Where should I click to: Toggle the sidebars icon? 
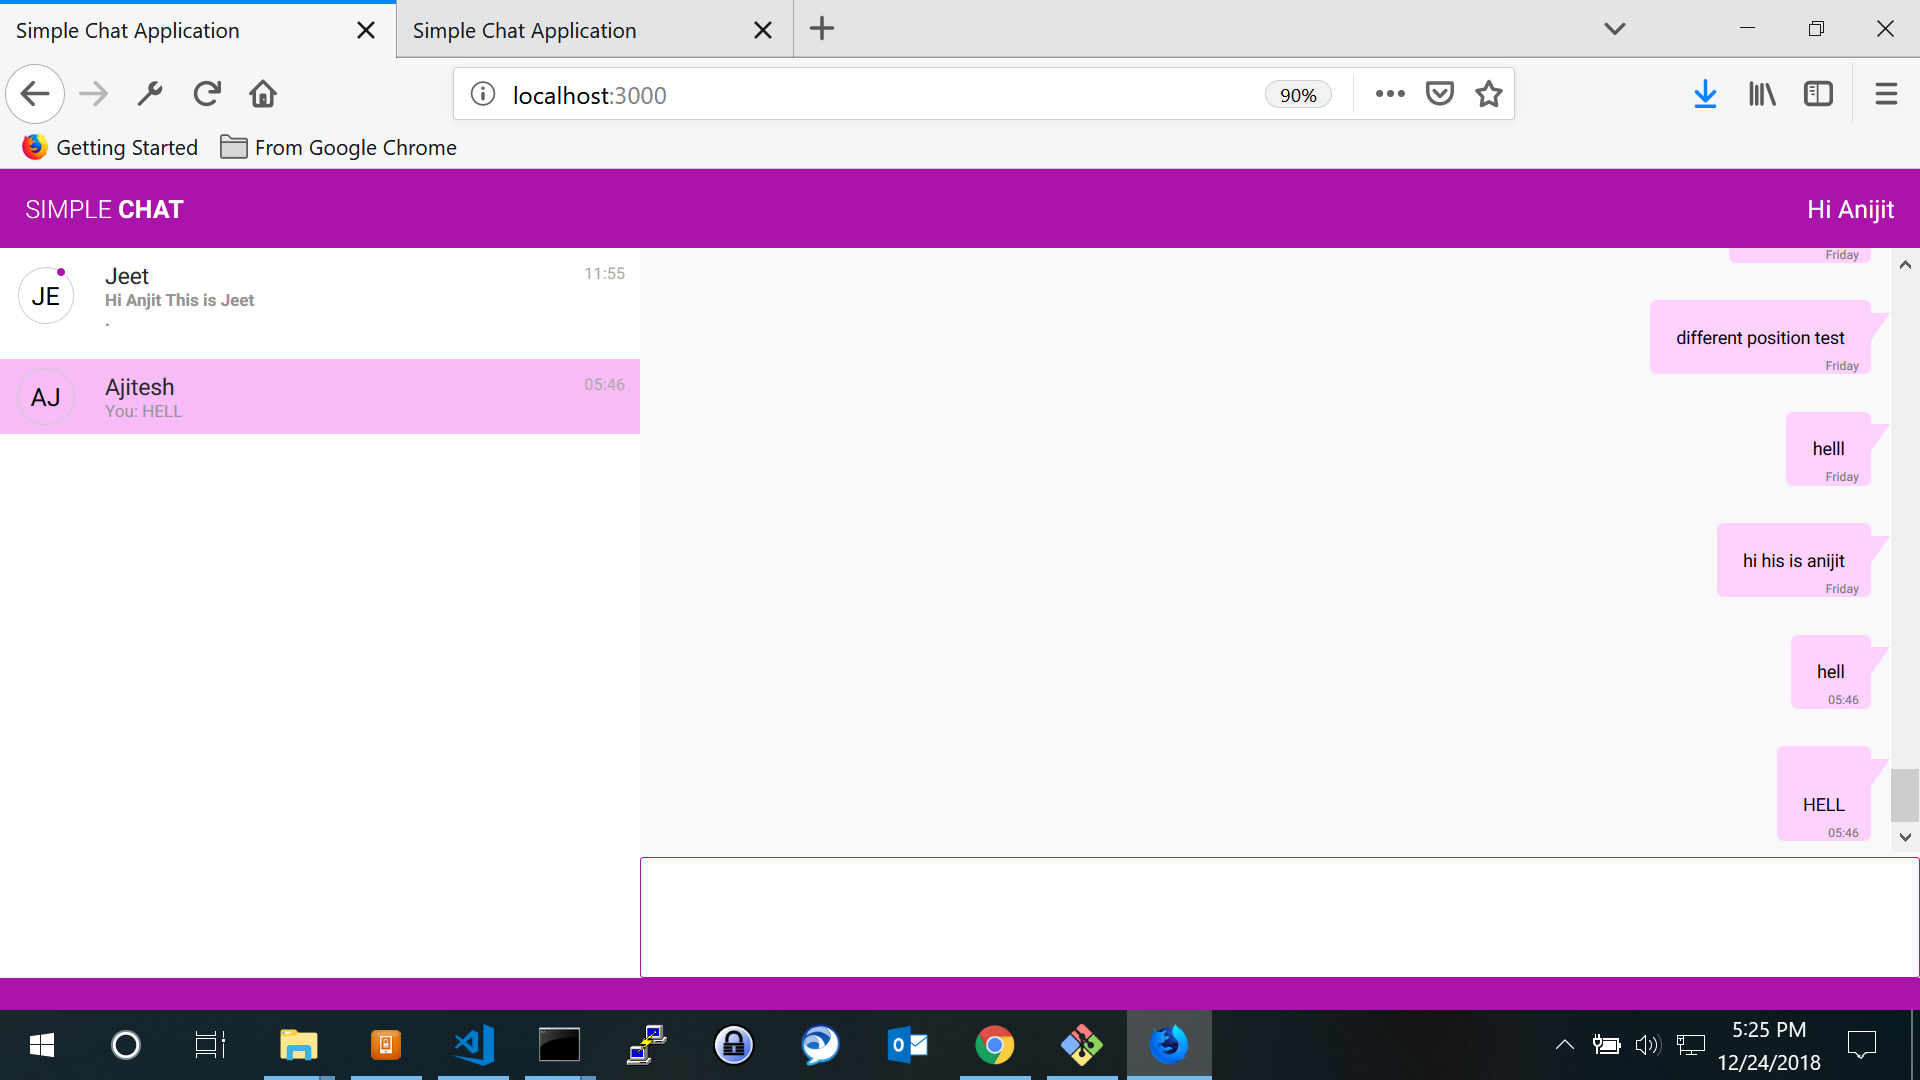[1818, 94]
